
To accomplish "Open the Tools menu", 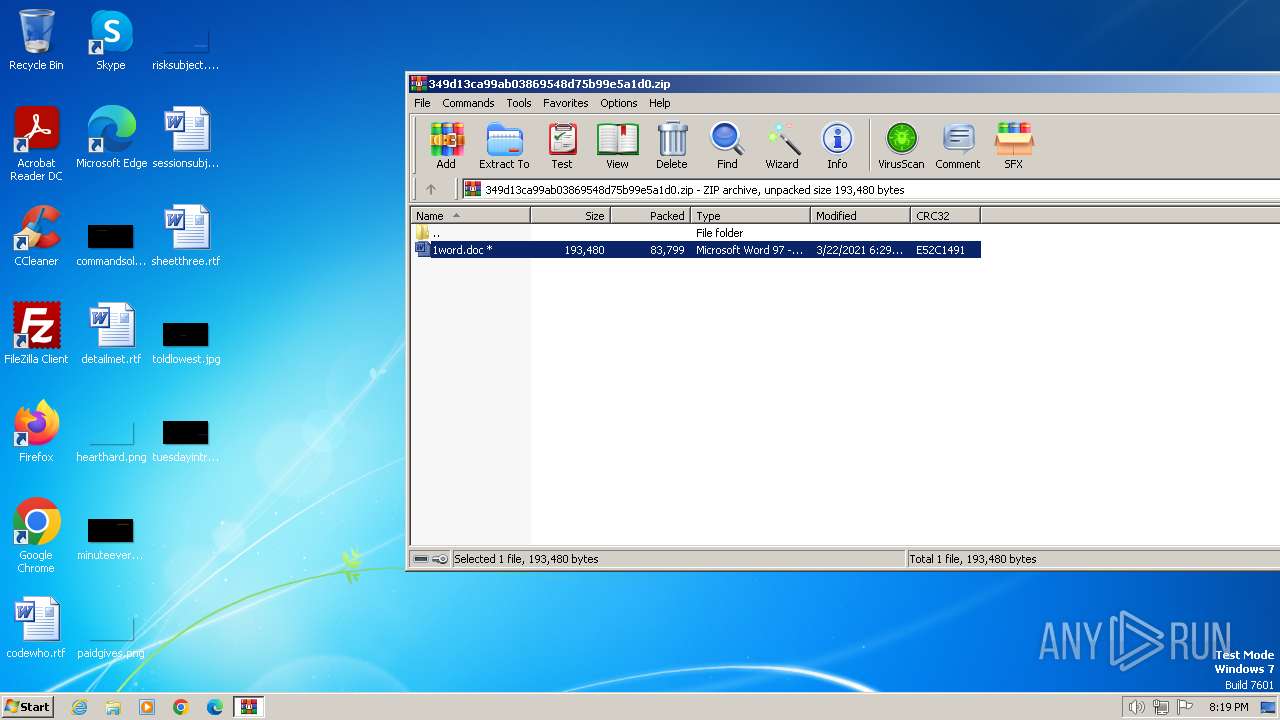I will 519,103.
